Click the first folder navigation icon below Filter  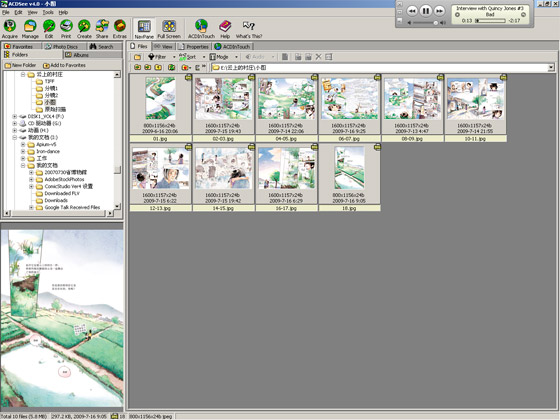(137, 67)
